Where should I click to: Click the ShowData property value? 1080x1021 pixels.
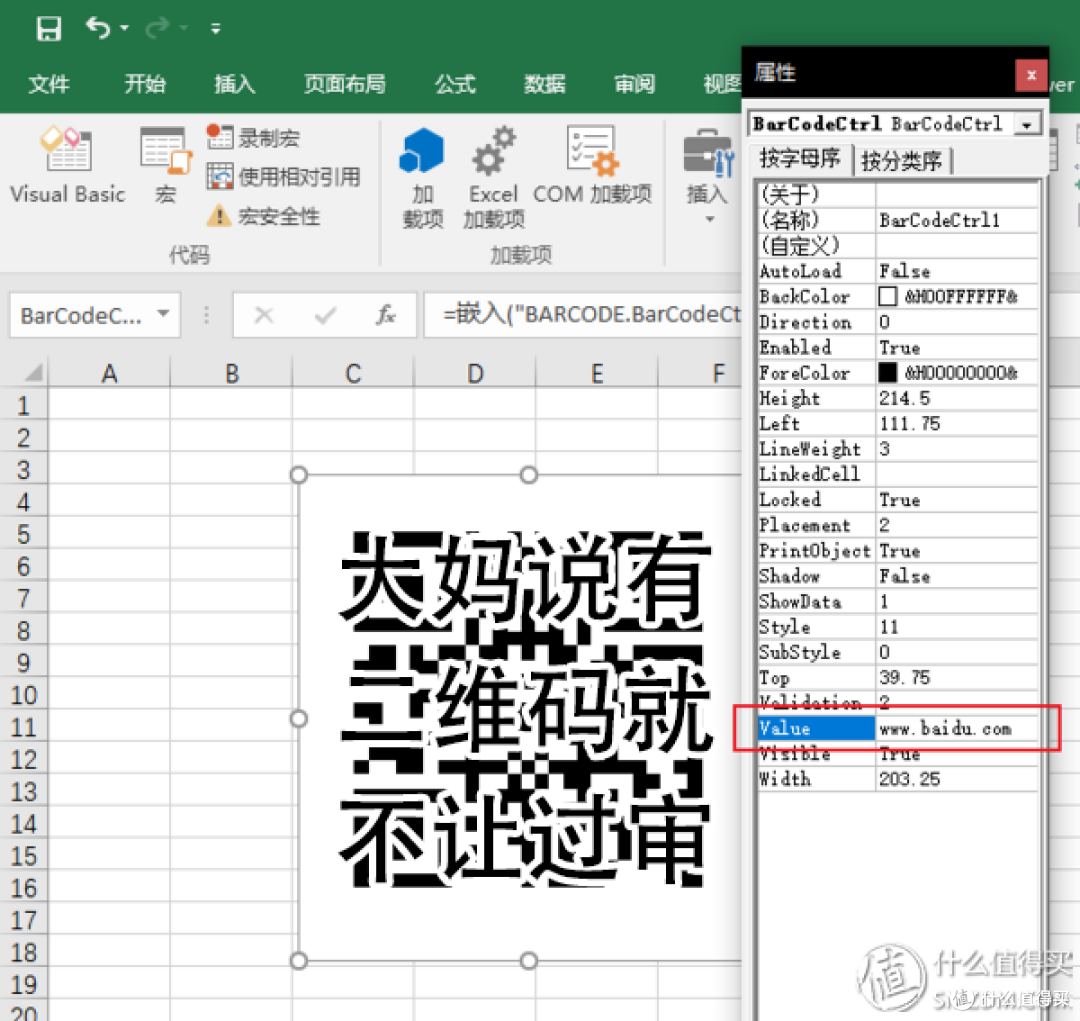[x=957, y=601]
